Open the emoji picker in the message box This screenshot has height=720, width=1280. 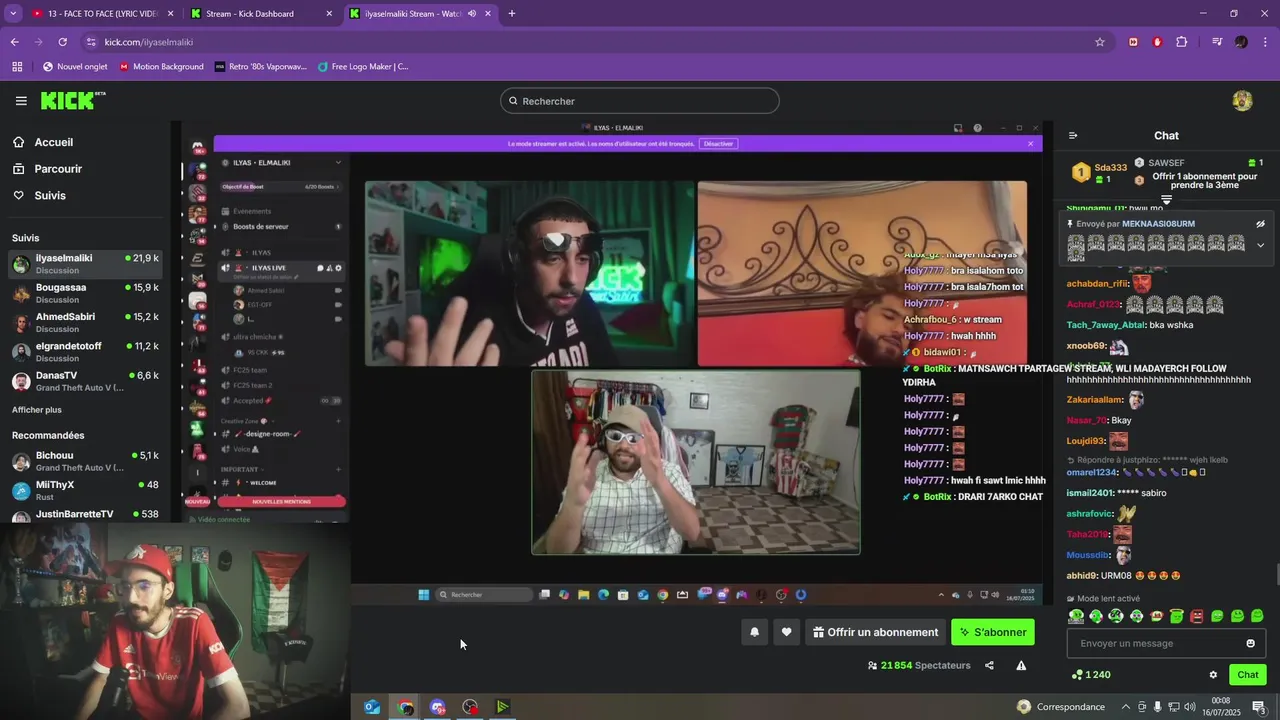click(x=1250, y=643)
